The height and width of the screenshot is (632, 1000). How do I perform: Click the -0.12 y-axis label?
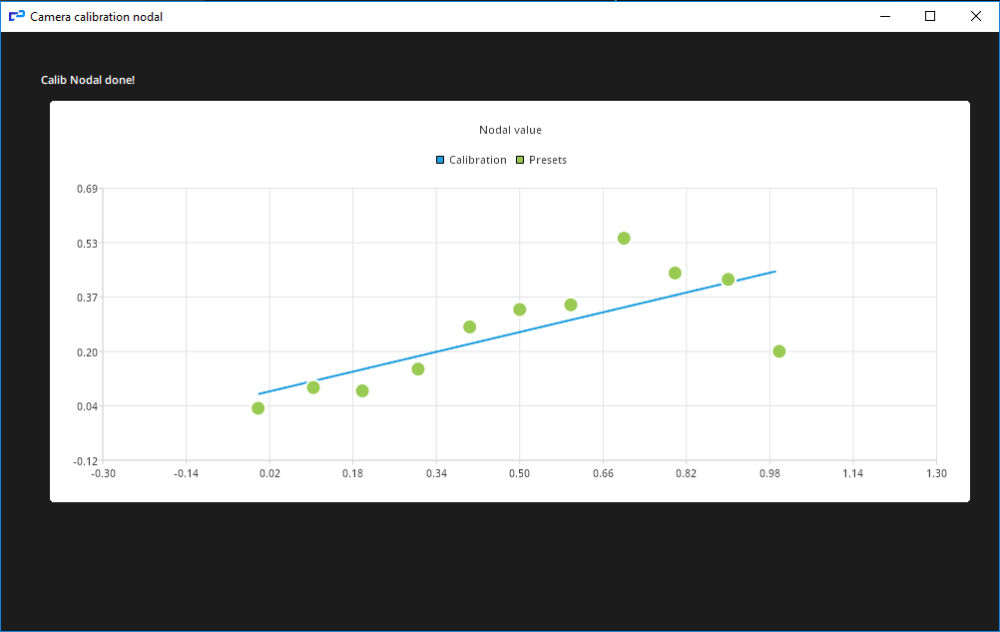[85, 461]
